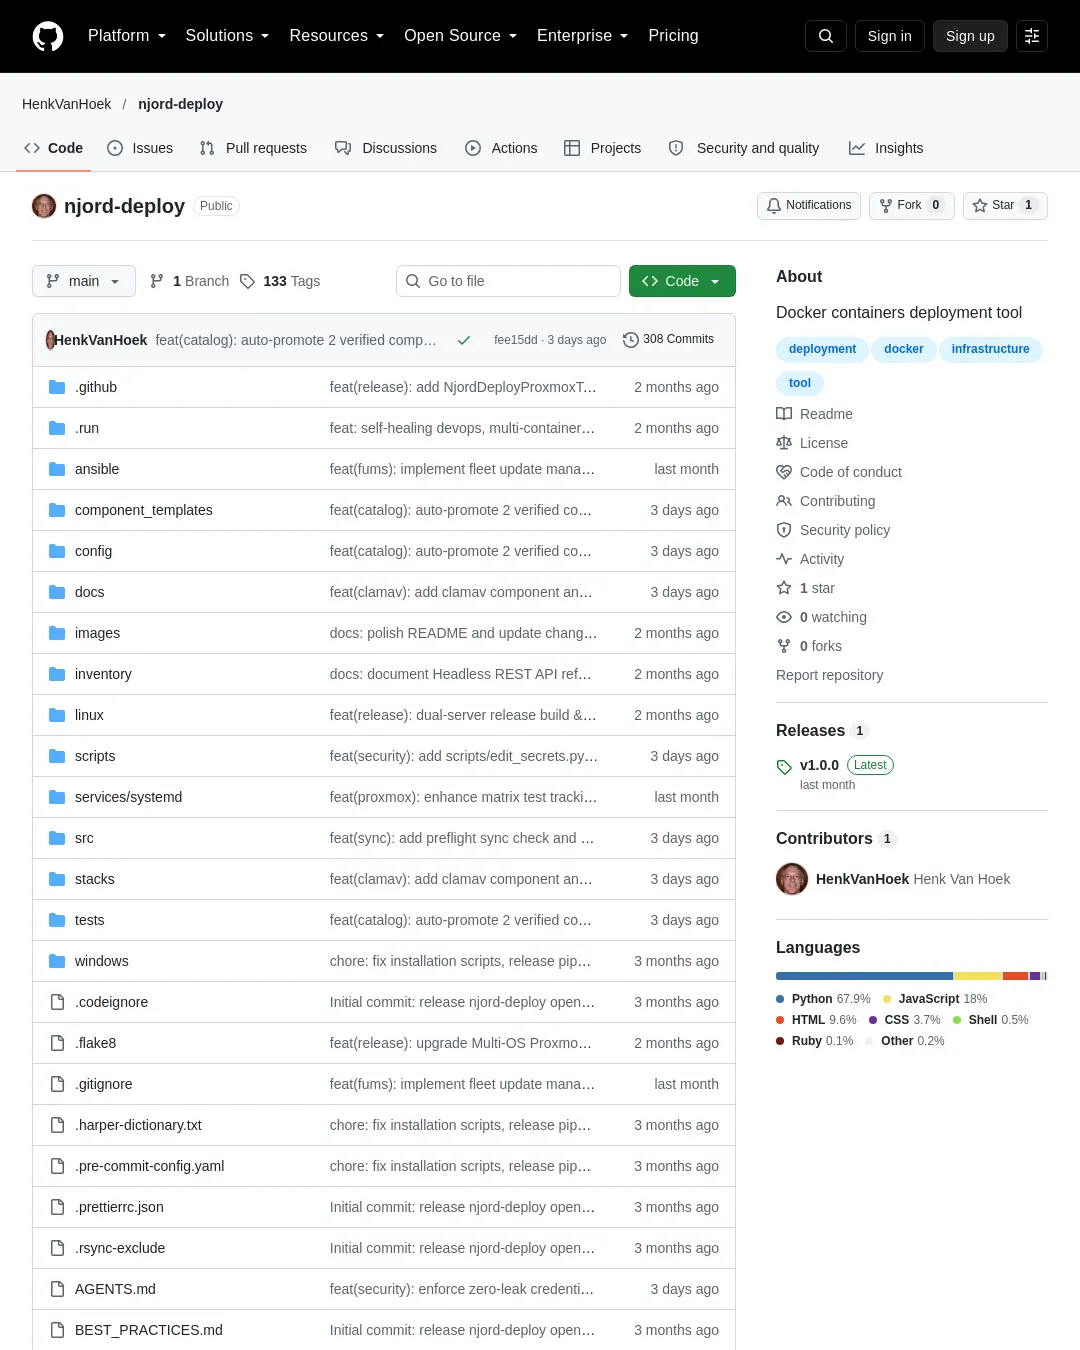Click the Readme book icon
The image size is (1080, 1350).
(x=784, y=414)
